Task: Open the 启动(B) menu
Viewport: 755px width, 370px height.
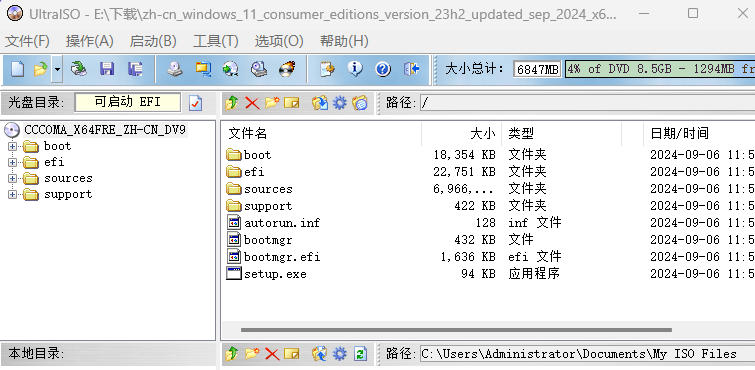Action: click(x=153, y=41)
